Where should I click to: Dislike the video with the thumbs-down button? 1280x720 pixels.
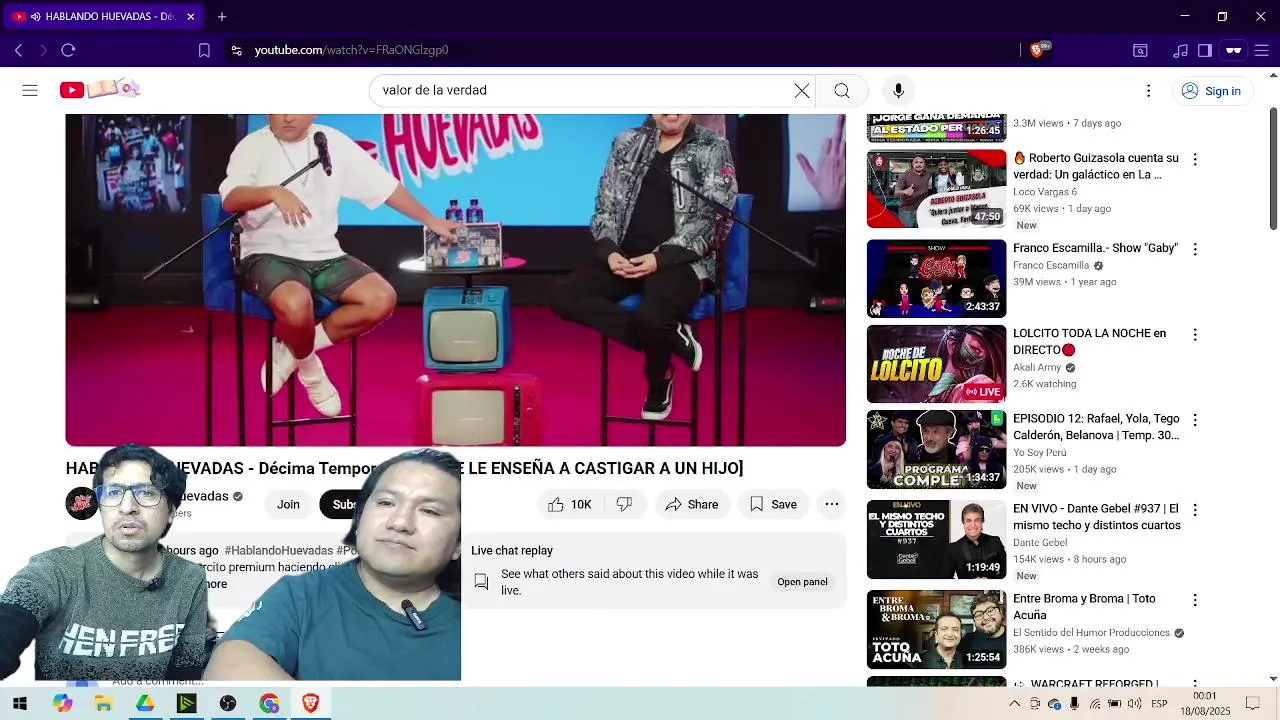tap(624, 505)
